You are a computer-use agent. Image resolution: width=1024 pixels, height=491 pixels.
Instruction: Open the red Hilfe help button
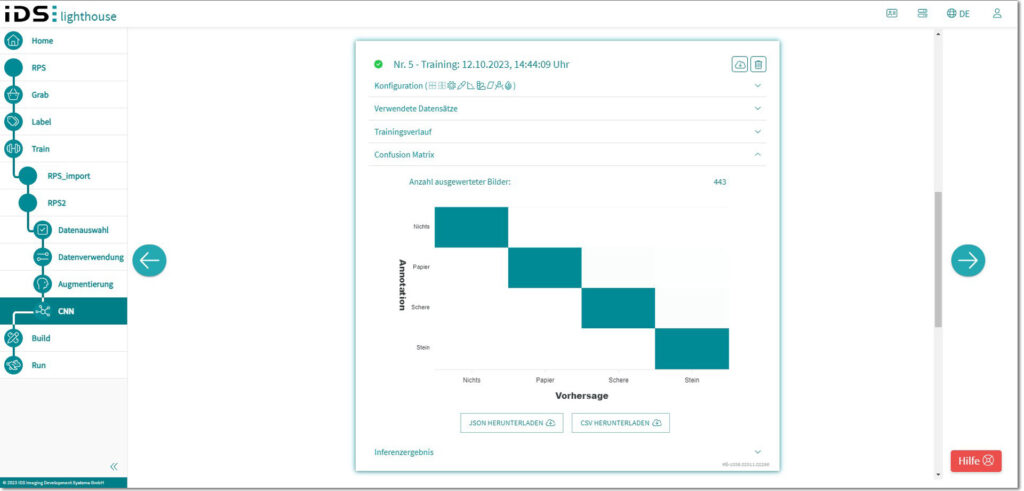[x=975, y=461]
